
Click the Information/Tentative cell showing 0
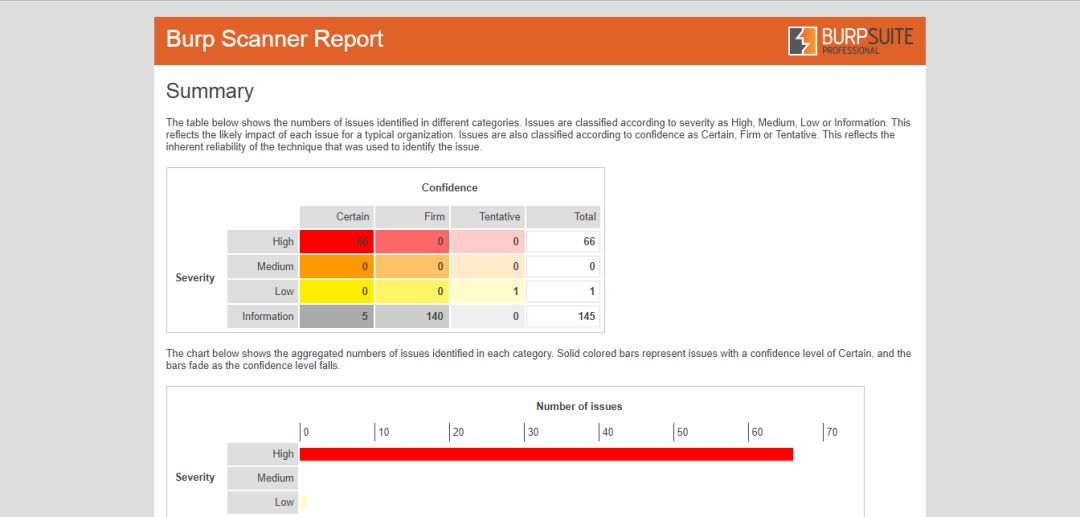488,317
